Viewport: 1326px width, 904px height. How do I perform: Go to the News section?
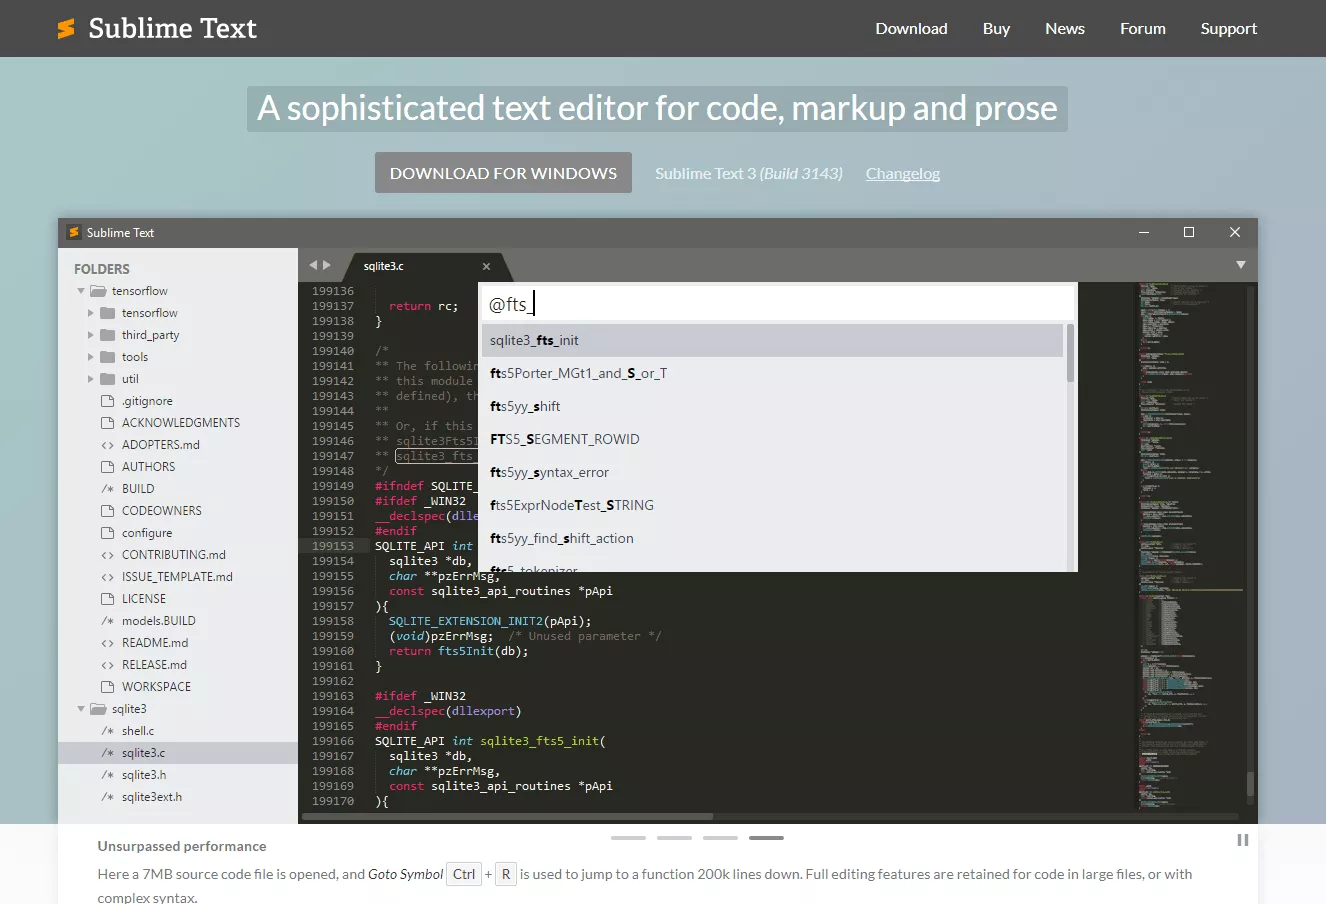[1065, 29]
